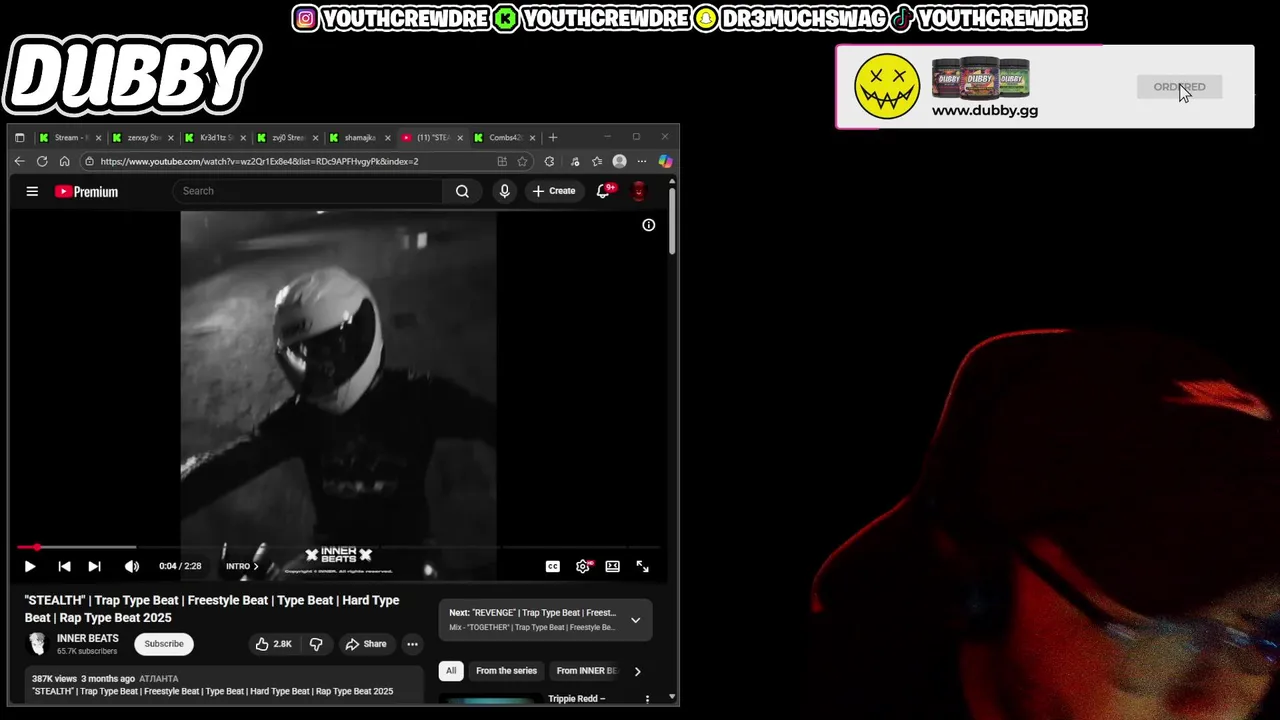
Task: Subscribe to the INNER BEATS channel
Action: click(x=164, y=644)
